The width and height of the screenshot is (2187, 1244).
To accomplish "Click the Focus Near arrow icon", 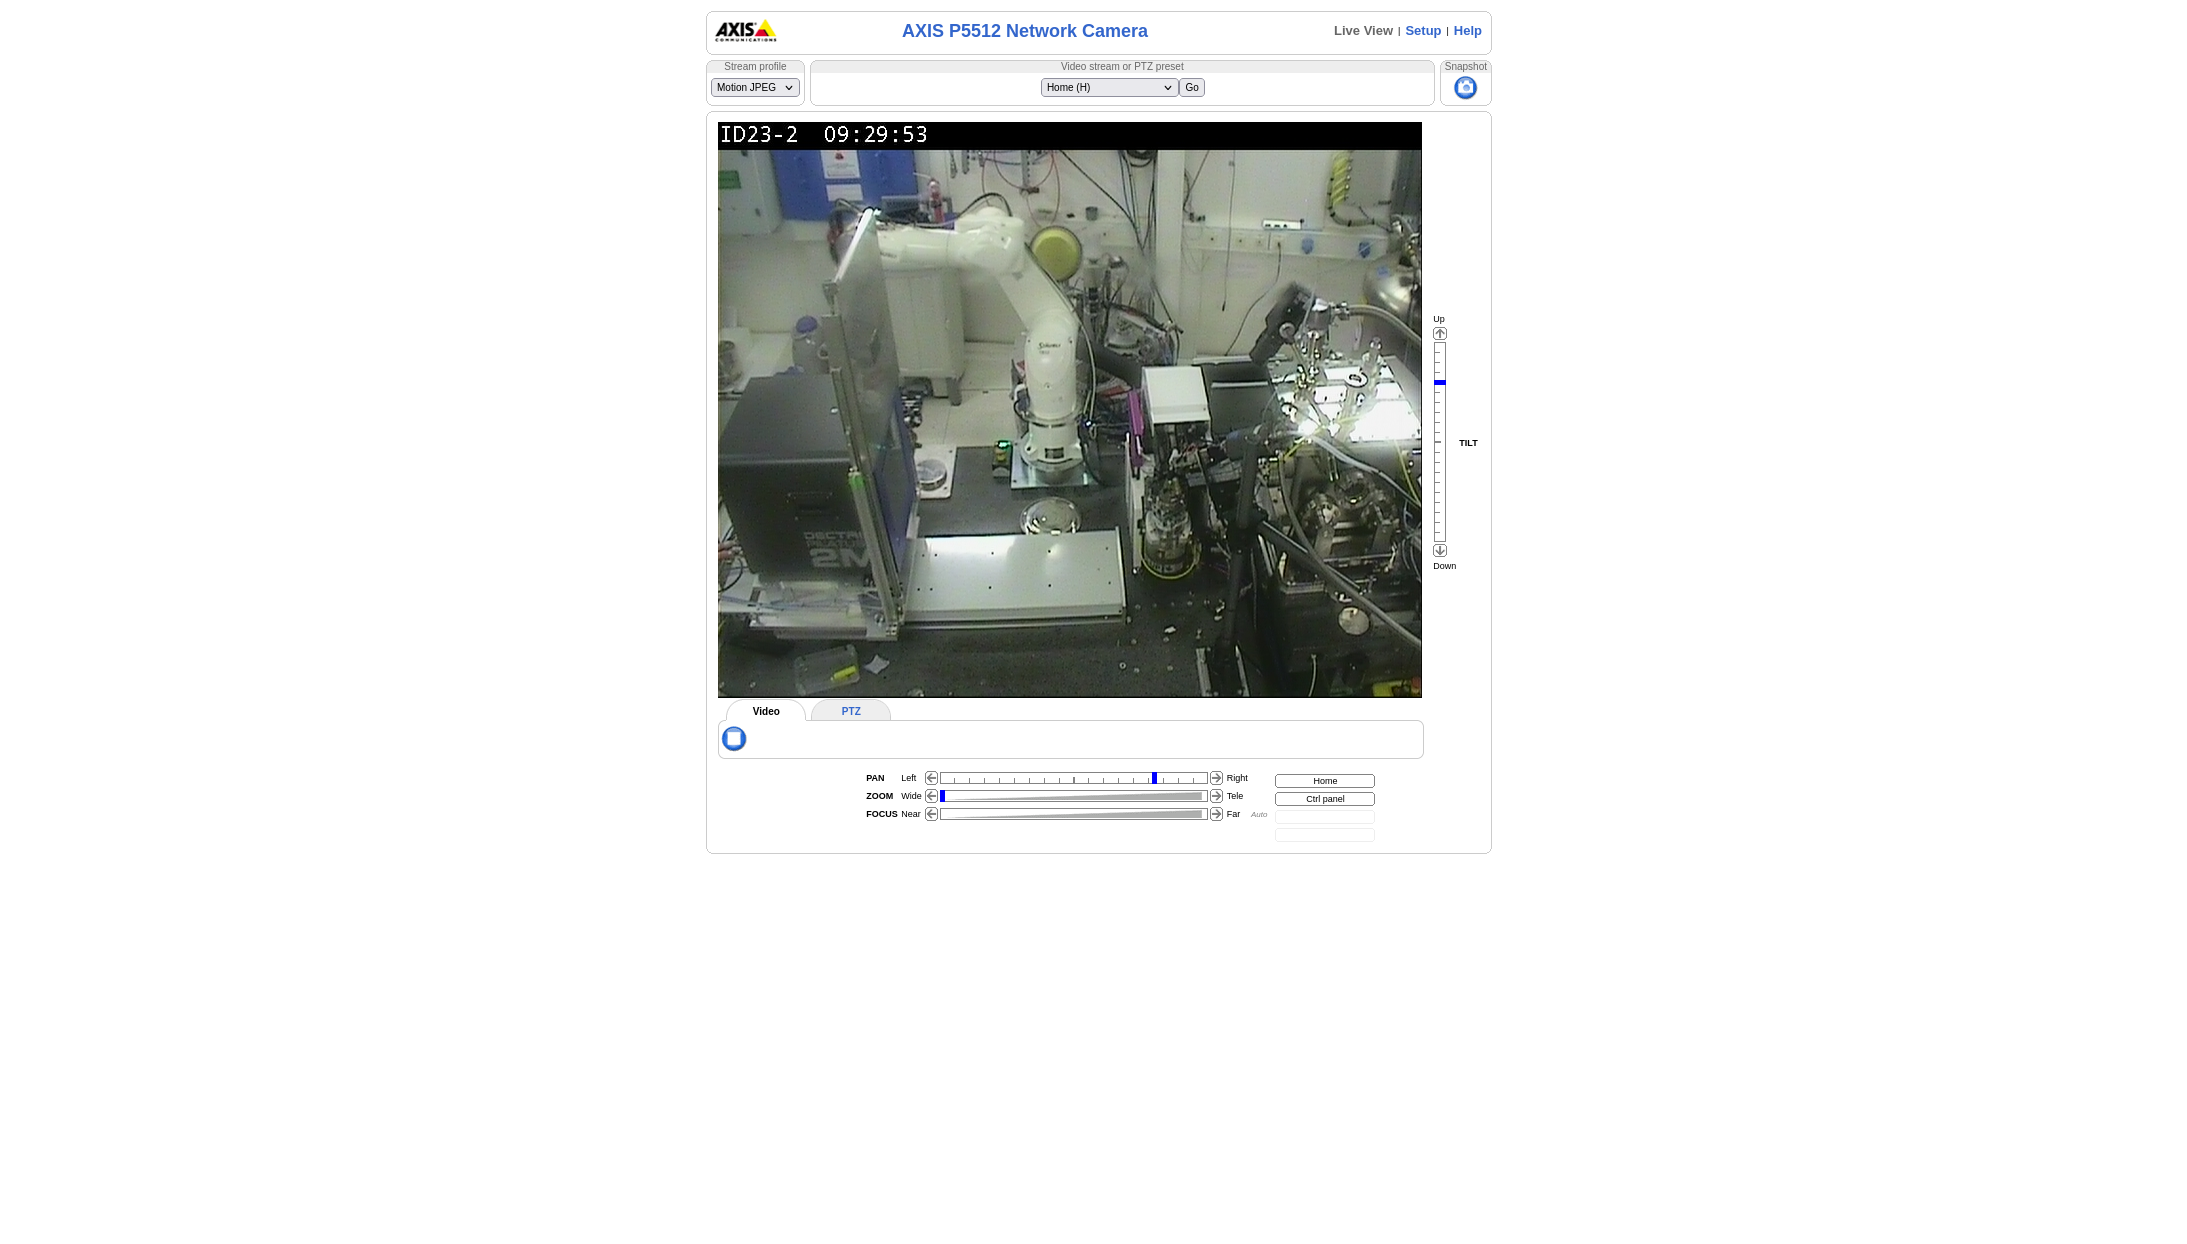I will coord(931,813).
